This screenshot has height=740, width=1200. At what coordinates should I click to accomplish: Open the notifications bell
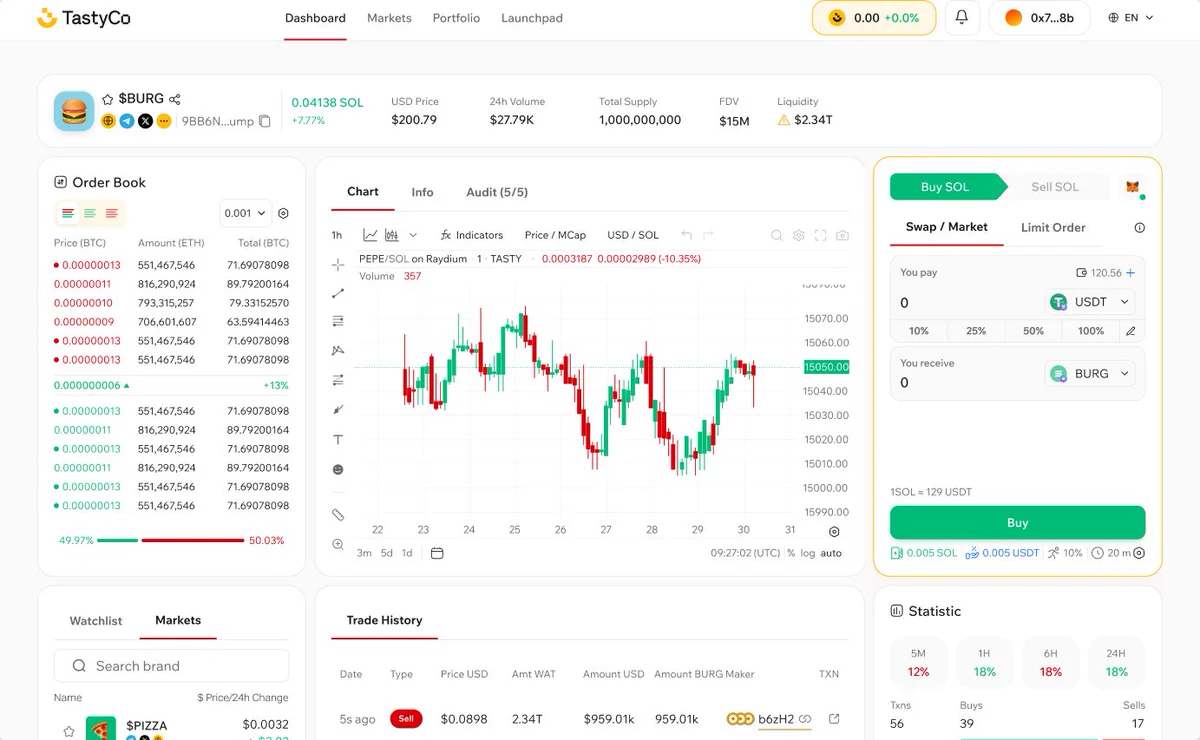tap(962, 18)
